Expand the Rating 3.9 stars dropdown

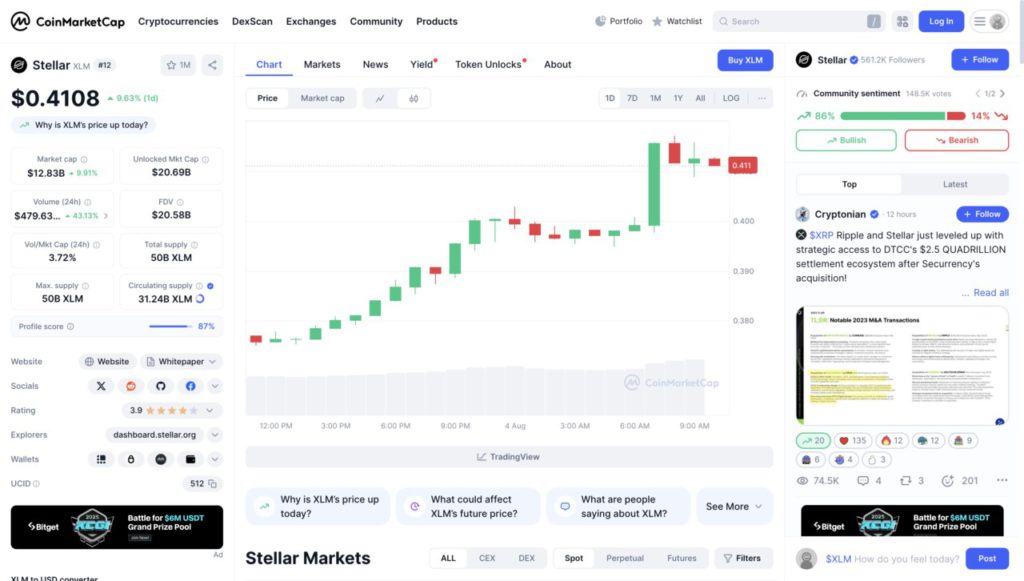210,410
